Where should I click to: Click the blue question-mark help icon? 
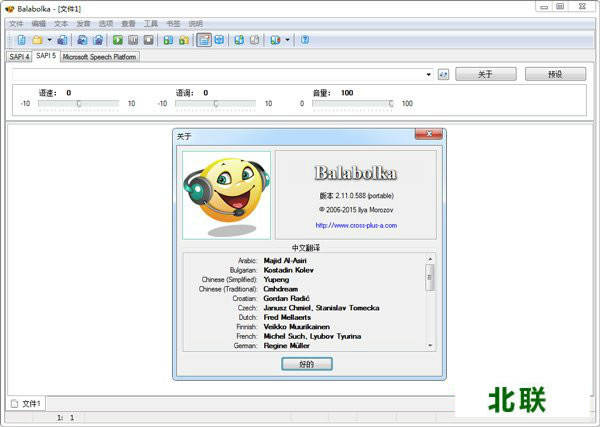[x=305, y=40]
